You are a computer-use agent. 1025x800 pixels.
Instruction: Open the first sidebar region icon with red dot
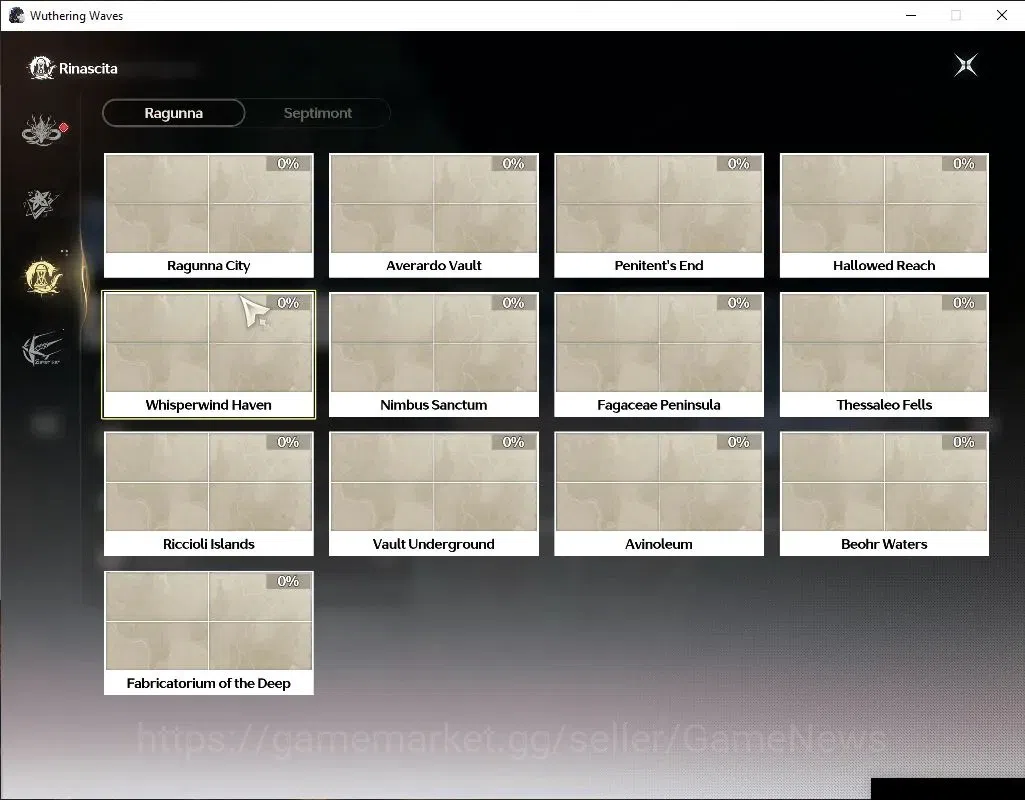tap(43, 129)
